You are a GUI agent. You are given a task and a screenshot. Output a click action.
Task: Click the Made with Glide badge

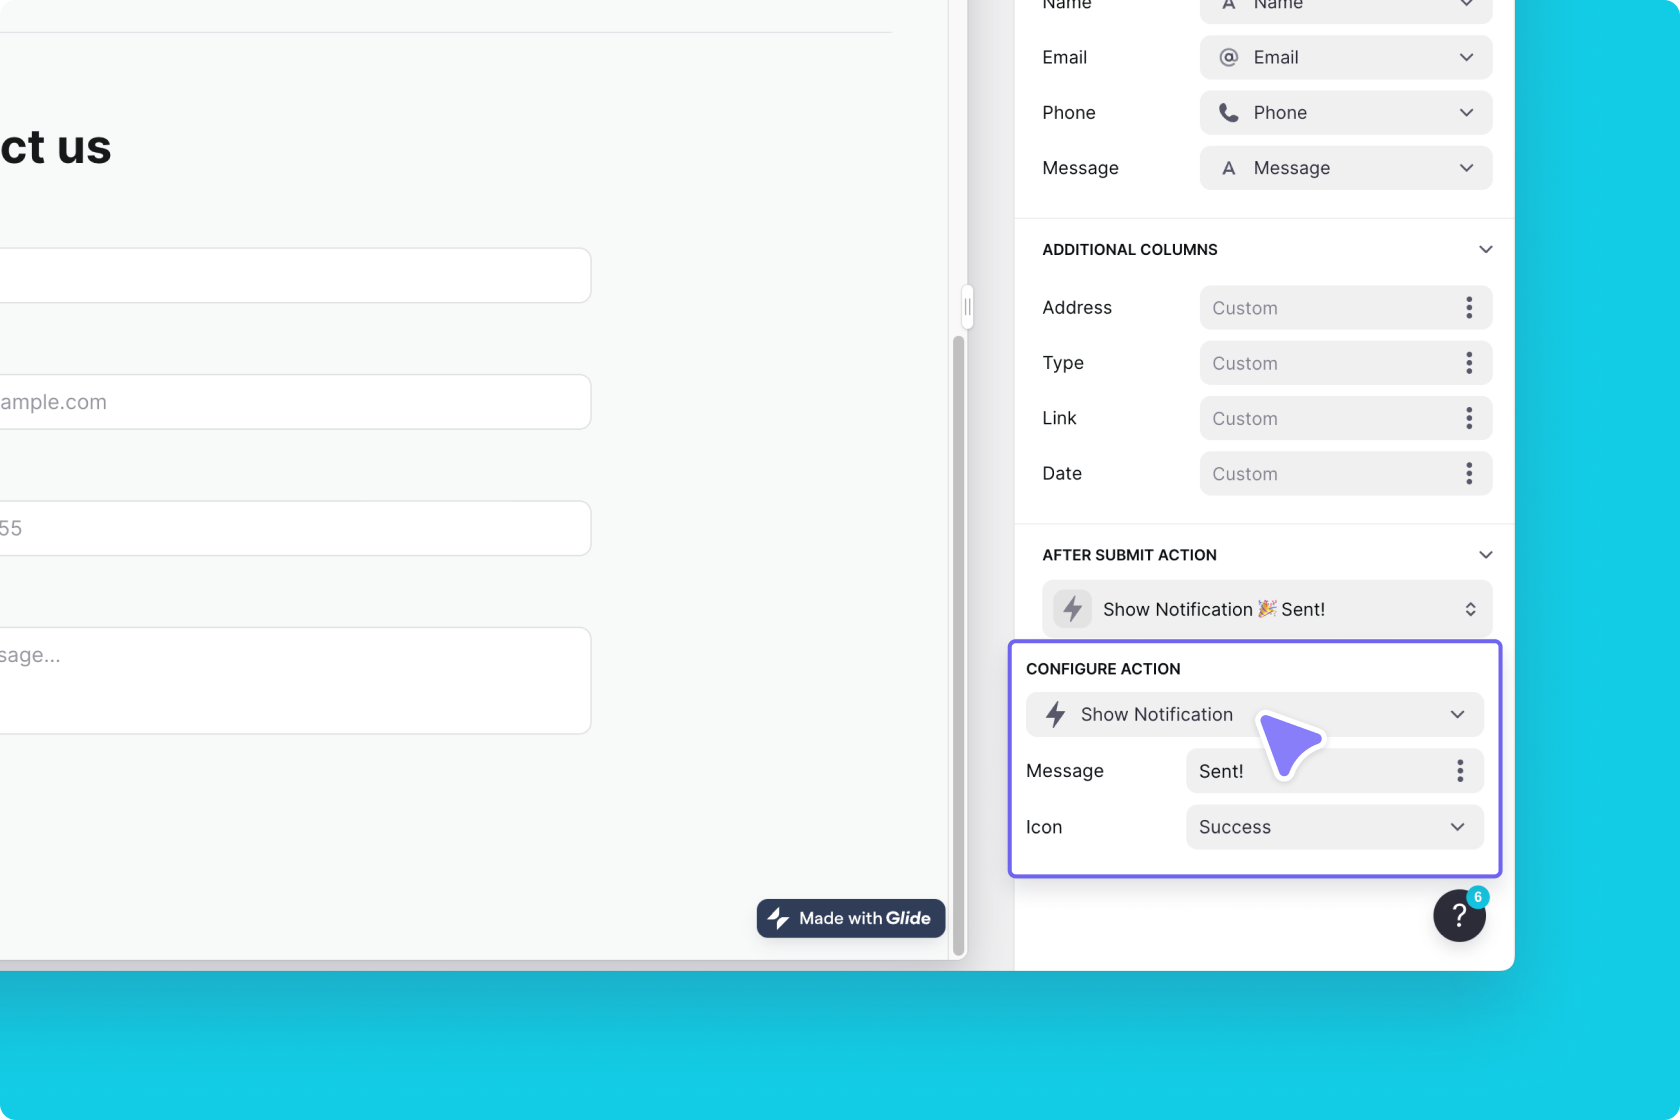[x=850, y=918]
